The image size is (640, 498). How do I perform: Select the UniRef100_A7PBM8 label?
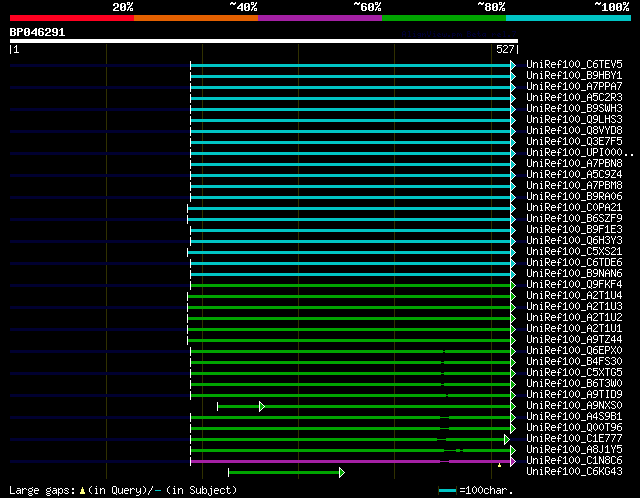[574, 185]
